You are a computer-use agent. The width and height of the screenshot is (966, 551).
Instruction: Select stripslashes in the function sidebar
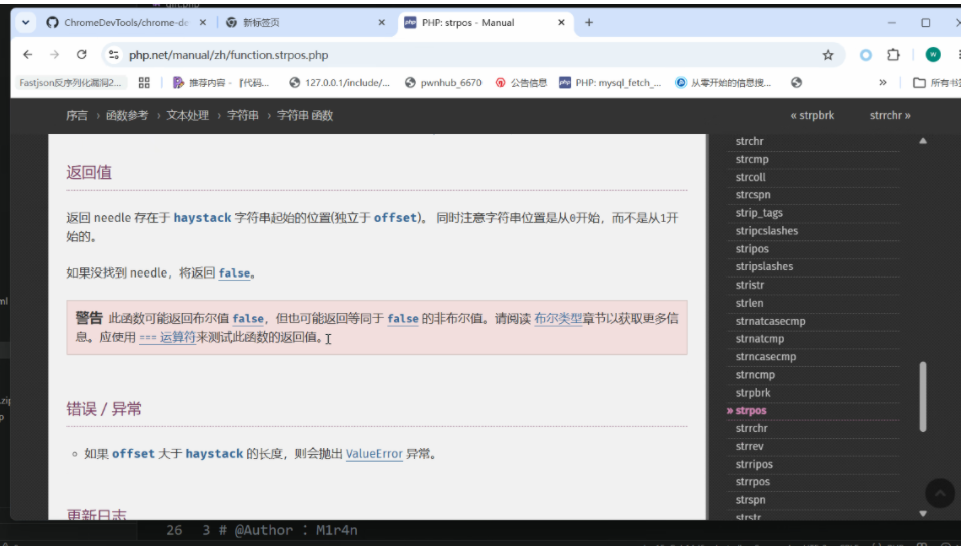tap(764, 266)
